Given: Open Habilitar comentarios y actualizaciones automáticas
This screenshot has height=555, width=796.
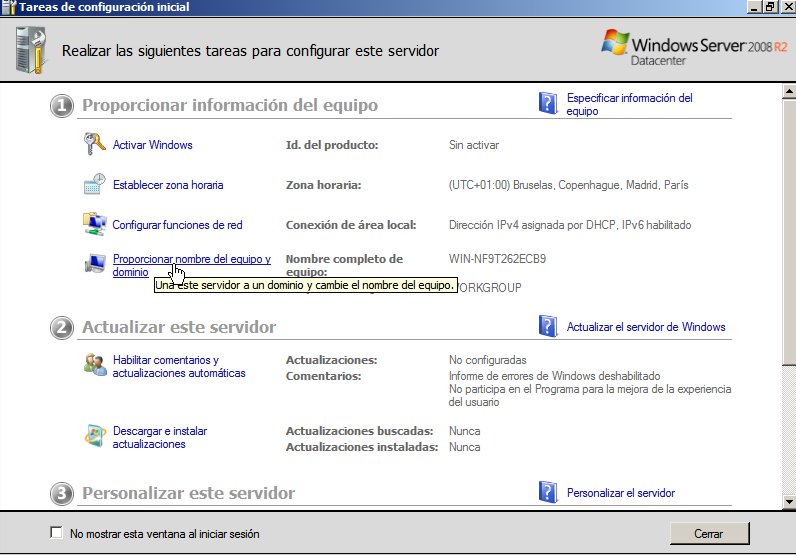Looking at the screenshot, I should [179, 366].
